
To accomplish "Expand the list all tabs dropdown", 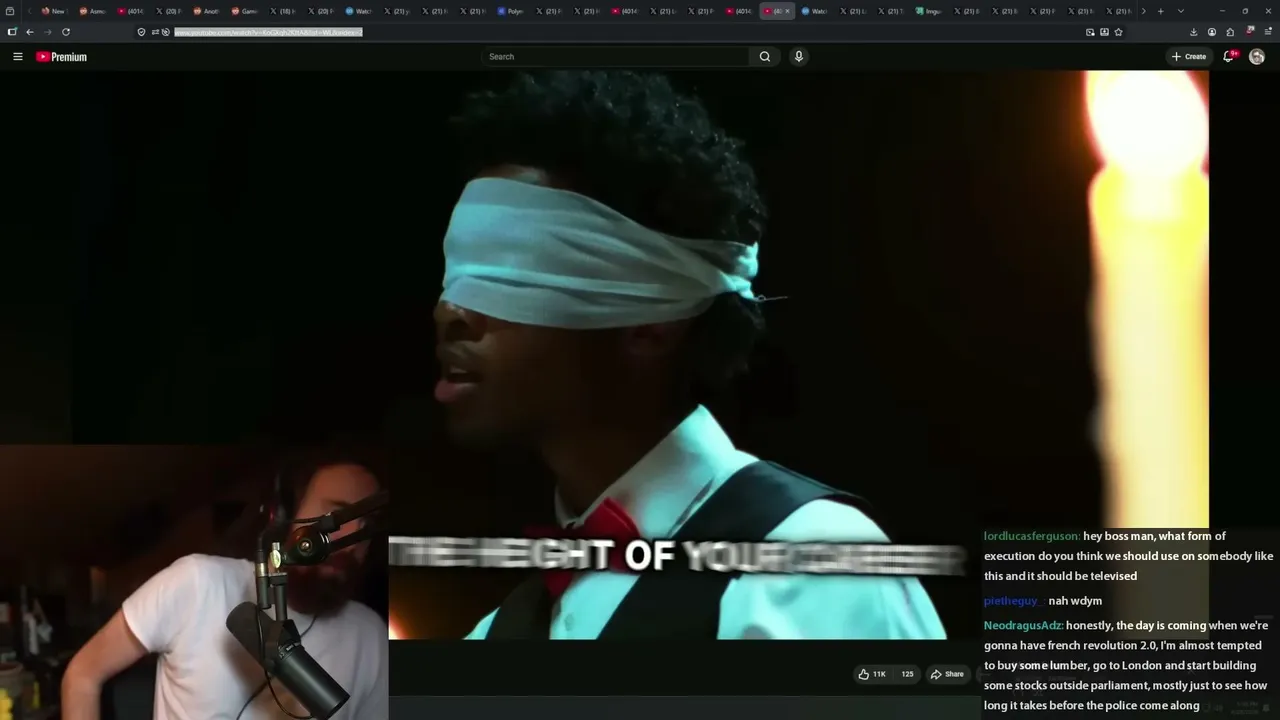I will point(1181,11).
